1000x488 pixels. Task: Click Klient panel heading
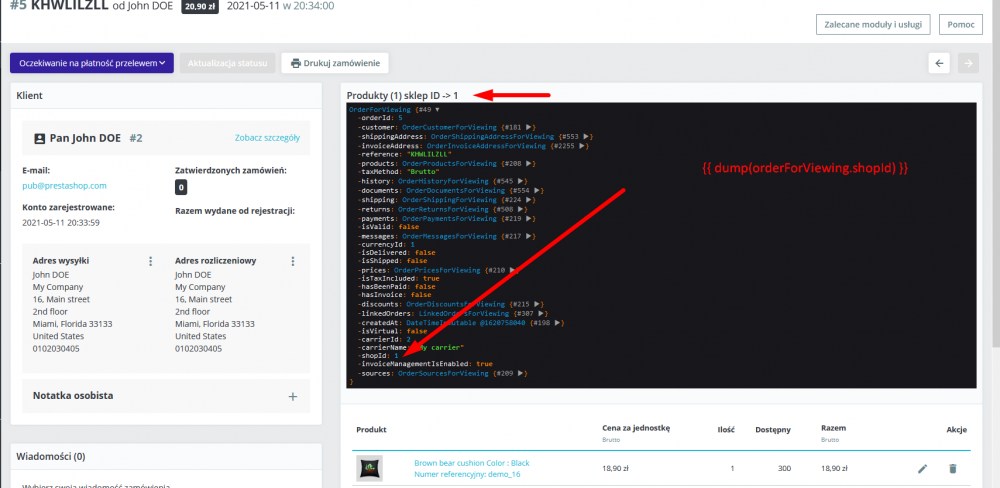[x=29, y=96]
